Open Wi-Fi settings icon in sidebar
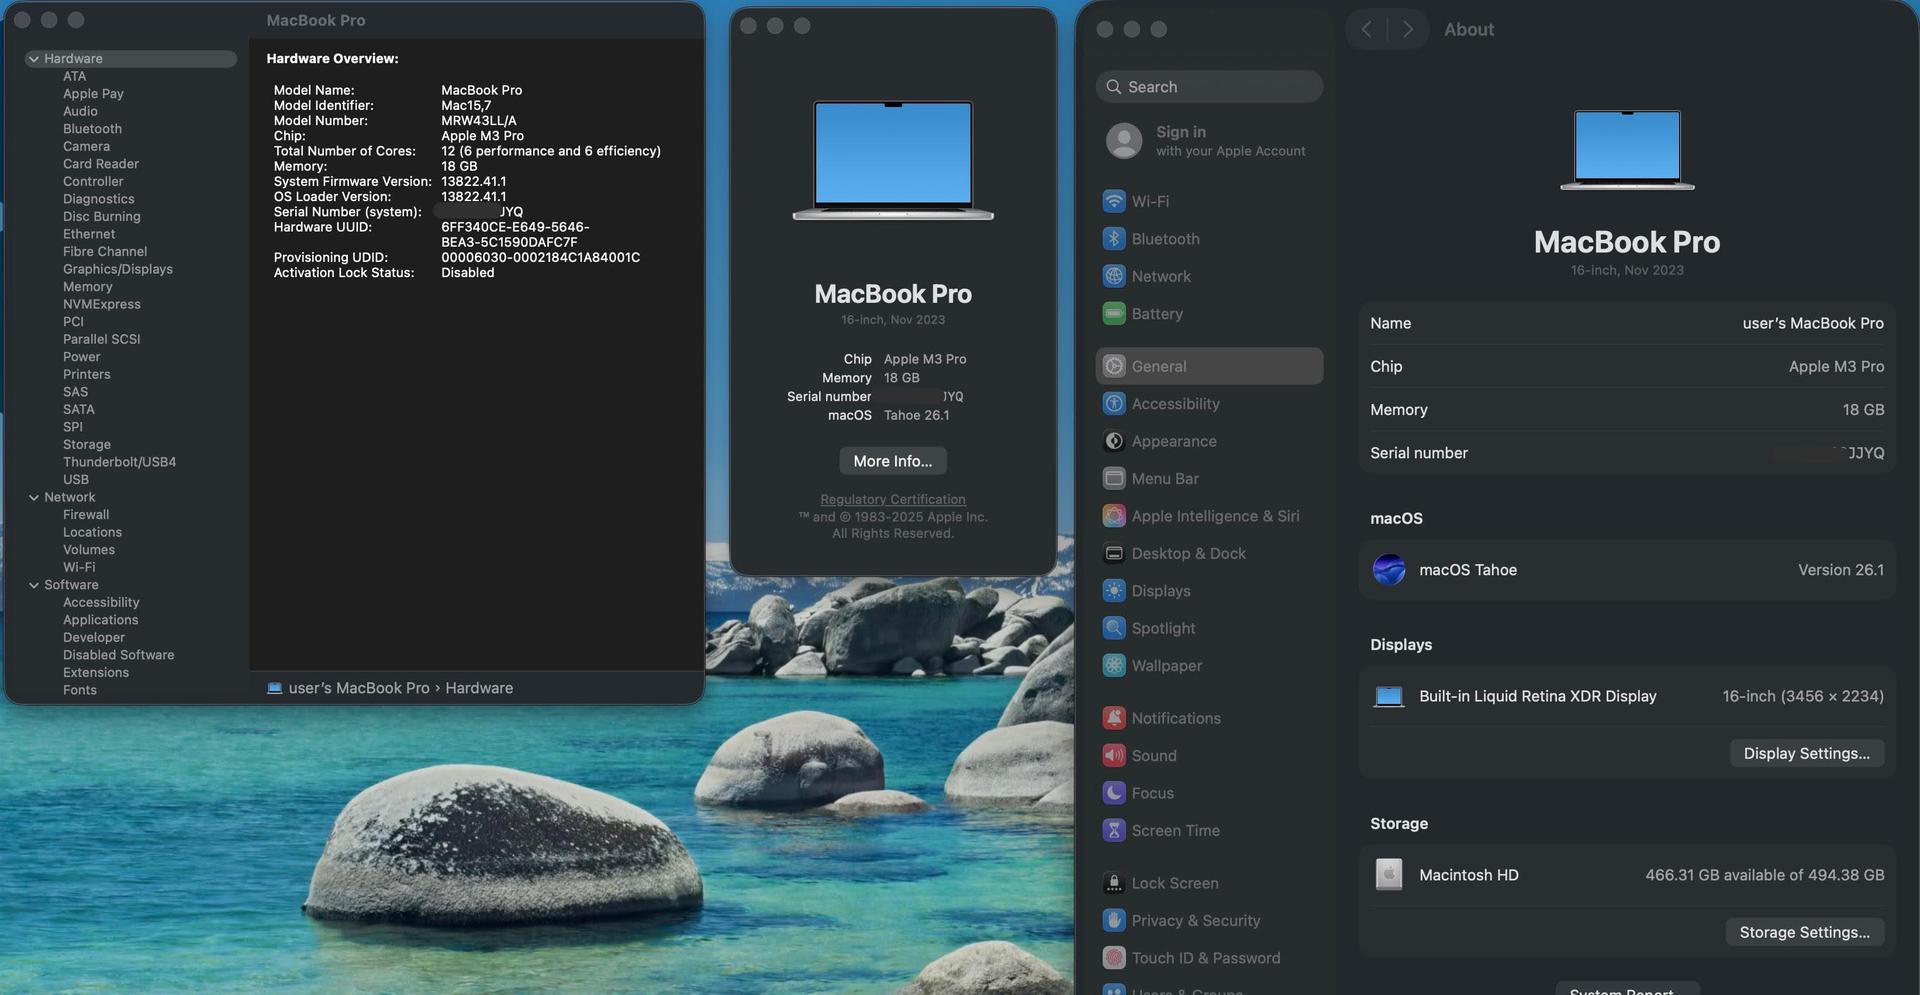 (1113, 201)
